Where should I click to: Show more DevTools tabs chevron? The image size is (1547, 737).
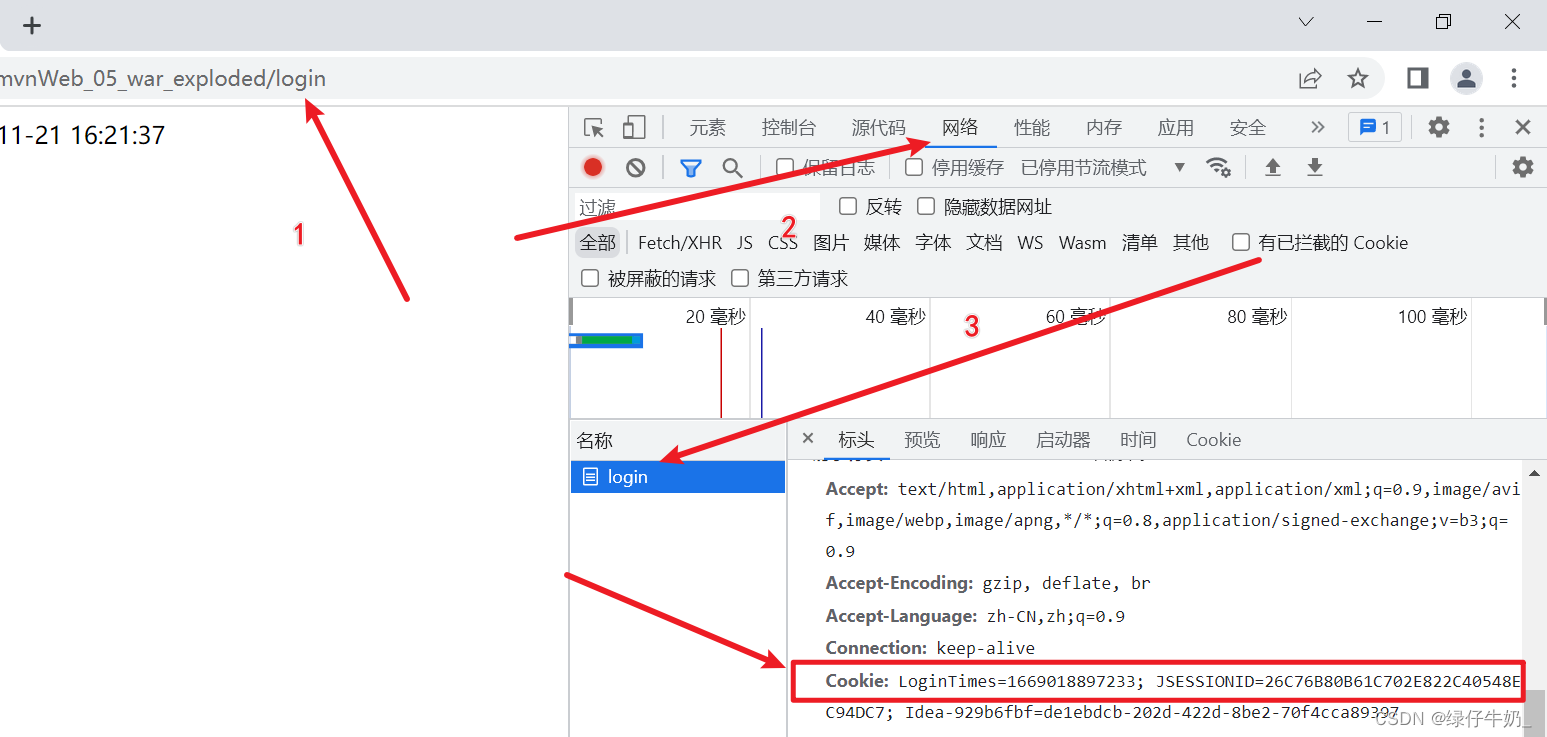[1317, 127]
